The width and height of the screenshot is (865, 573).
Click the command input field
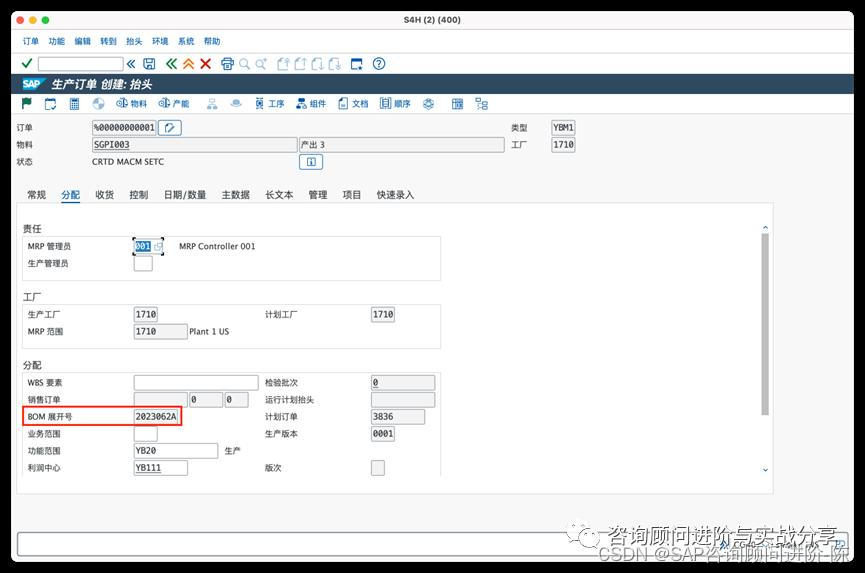[81, 64]
